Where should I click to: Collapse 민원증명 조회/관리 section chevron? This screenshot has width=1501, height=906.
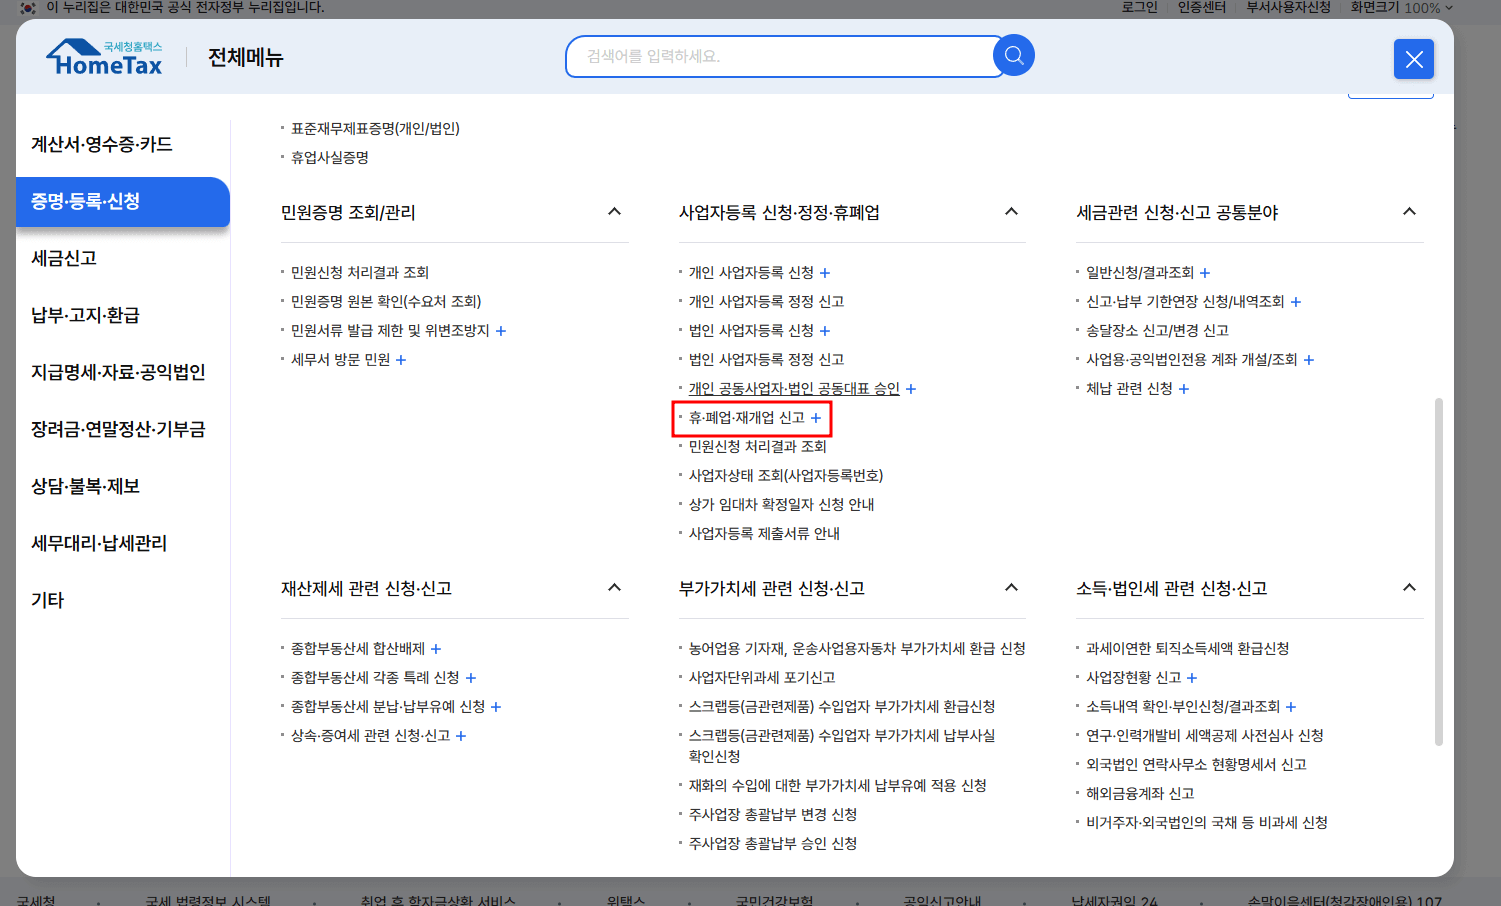(x=614, y=211)
